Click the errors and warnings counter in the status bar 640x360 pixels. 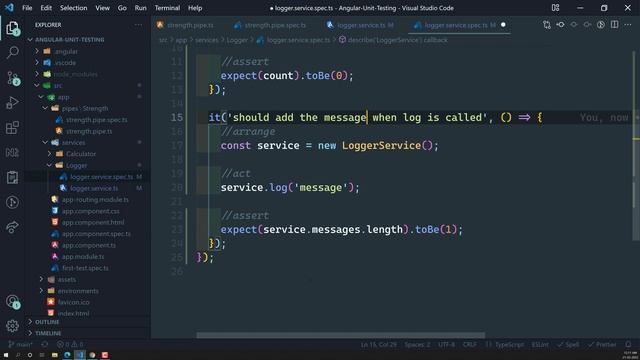[70, 344]
